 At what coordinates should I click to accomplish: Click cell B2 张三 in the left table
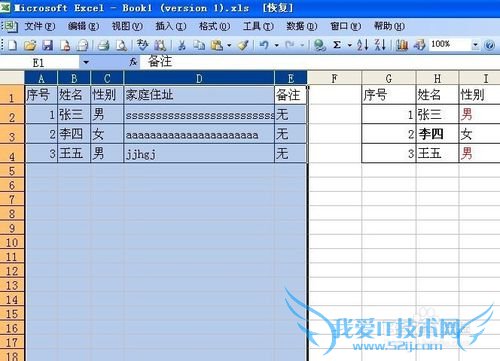pyautogui.click(x=74, y=115)
